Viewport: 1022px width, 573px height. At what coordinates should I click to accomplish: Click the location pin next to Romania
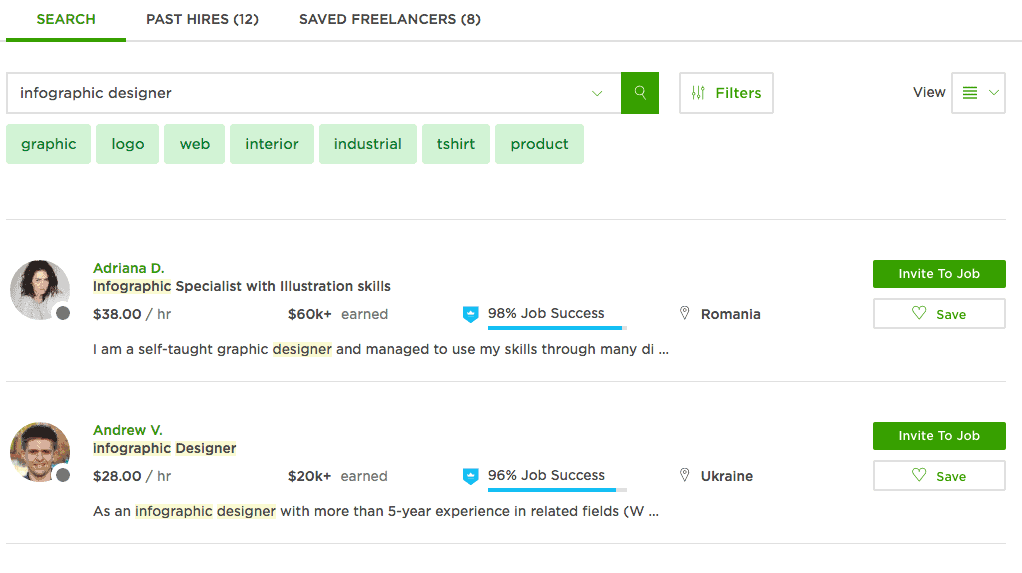(x=684, y=313)
